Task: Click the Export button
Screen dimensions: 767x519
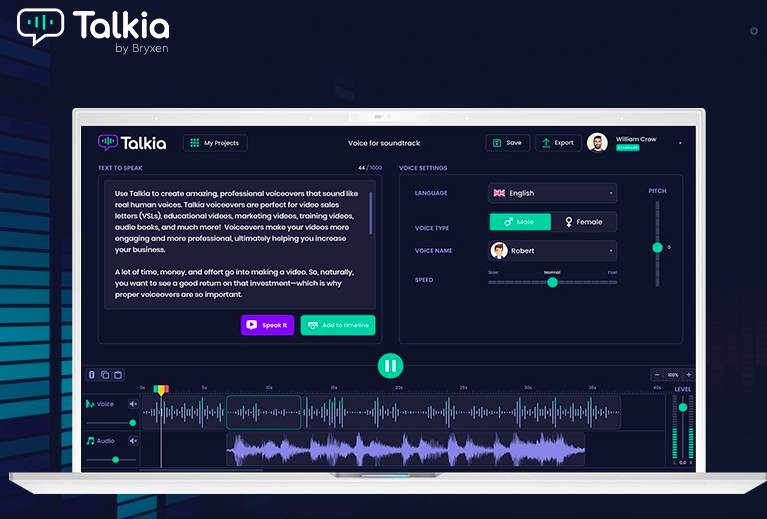Action: [x=558, y=143]
